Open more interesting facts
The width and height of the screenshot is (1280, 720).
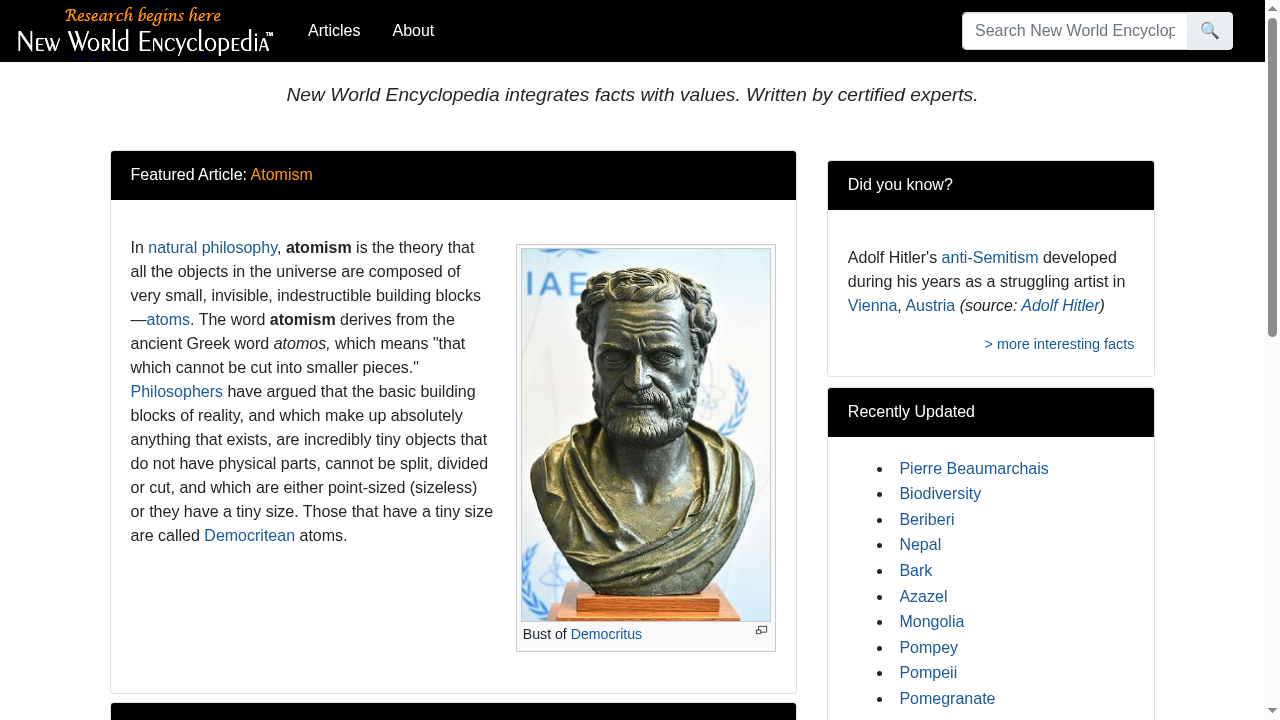pos(1059,344)
